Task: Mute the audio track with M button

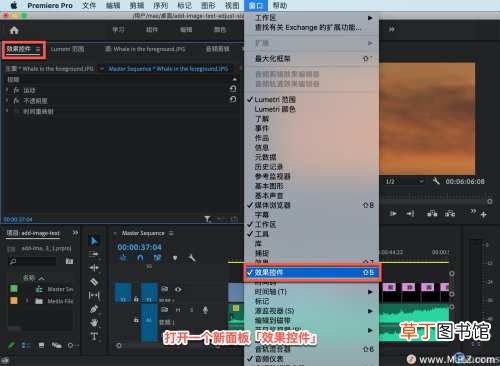Action: click(x=178, y=310)
